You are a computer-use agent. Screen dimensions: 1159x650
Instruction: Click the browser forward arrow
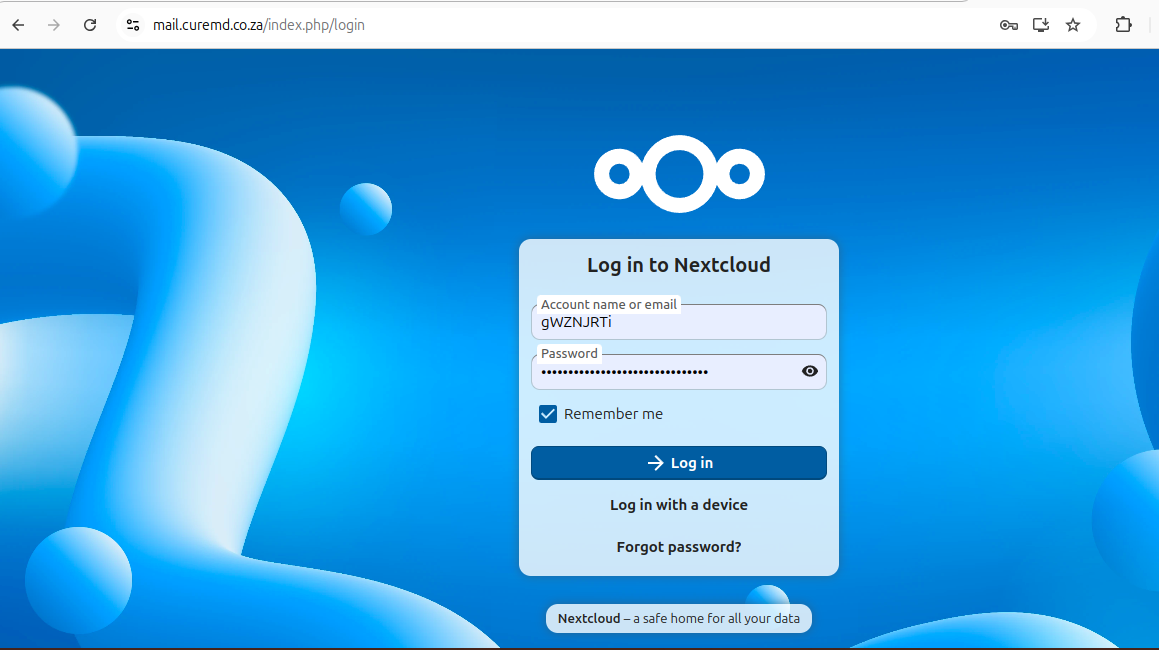click(54, 25)
